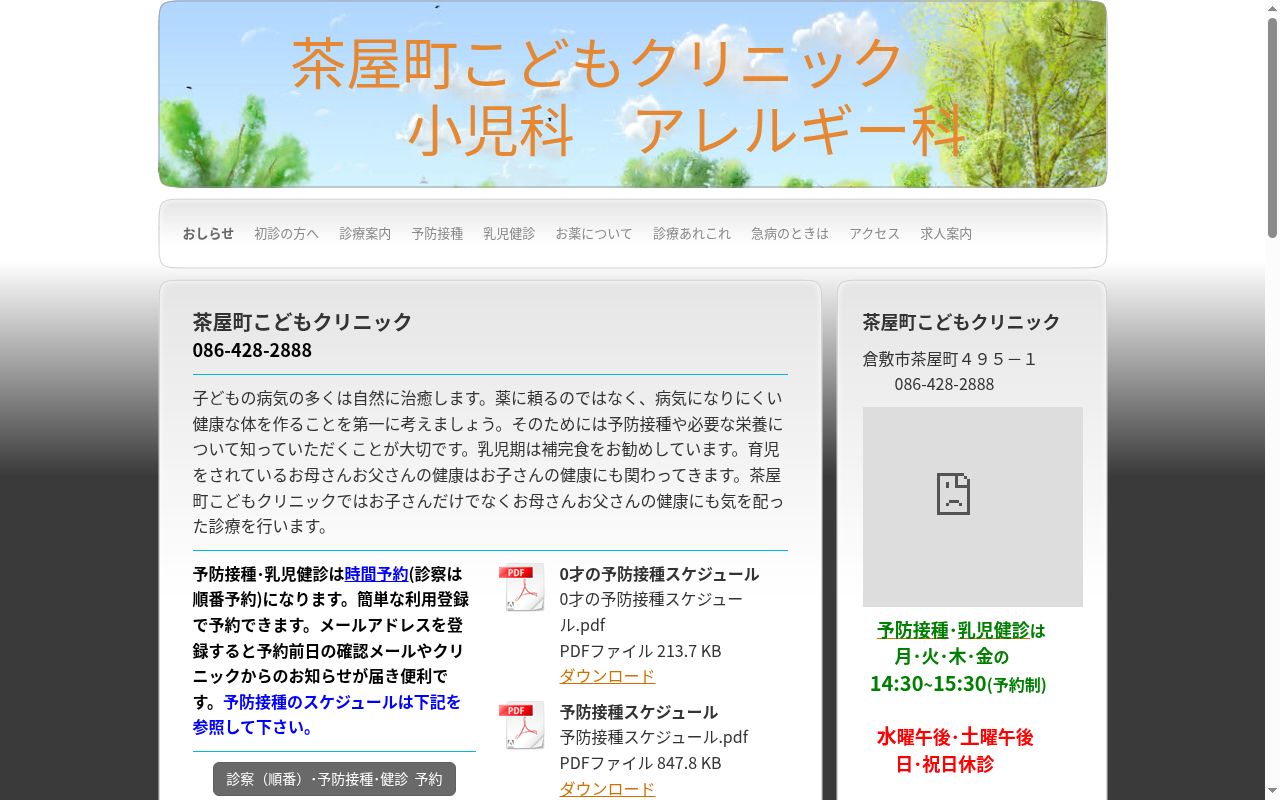Follow the 時間予約 hyperlink
The height and width of the screenshot is (800, 1280).
377,574
